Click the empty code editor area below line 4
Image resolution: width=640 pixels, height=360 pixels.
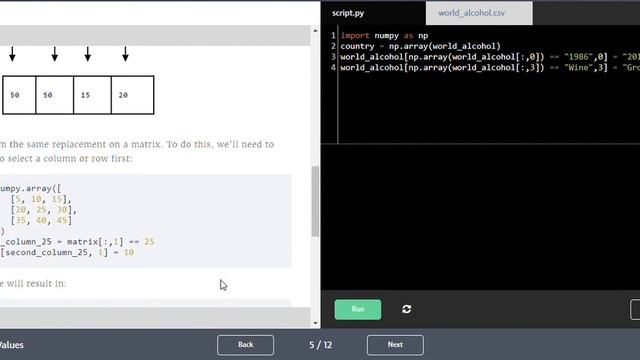coord(489,108)
